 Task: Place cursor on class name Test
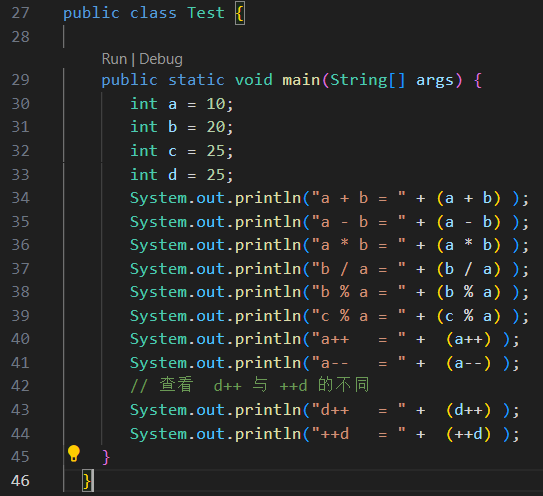[206, 13]
